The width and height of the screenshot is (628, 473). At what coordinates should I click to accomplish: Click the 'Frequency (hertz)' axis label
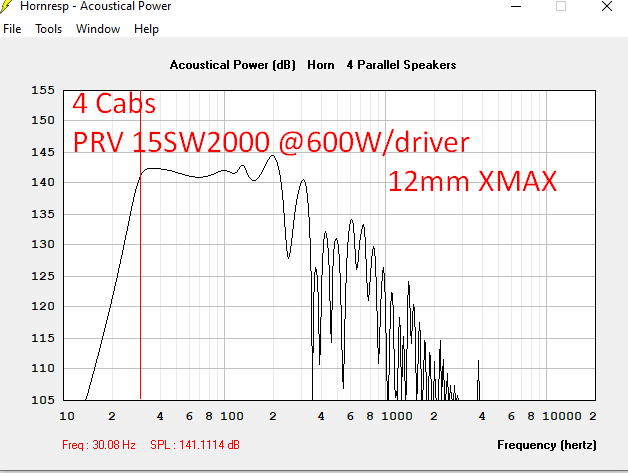click(547, 445)
